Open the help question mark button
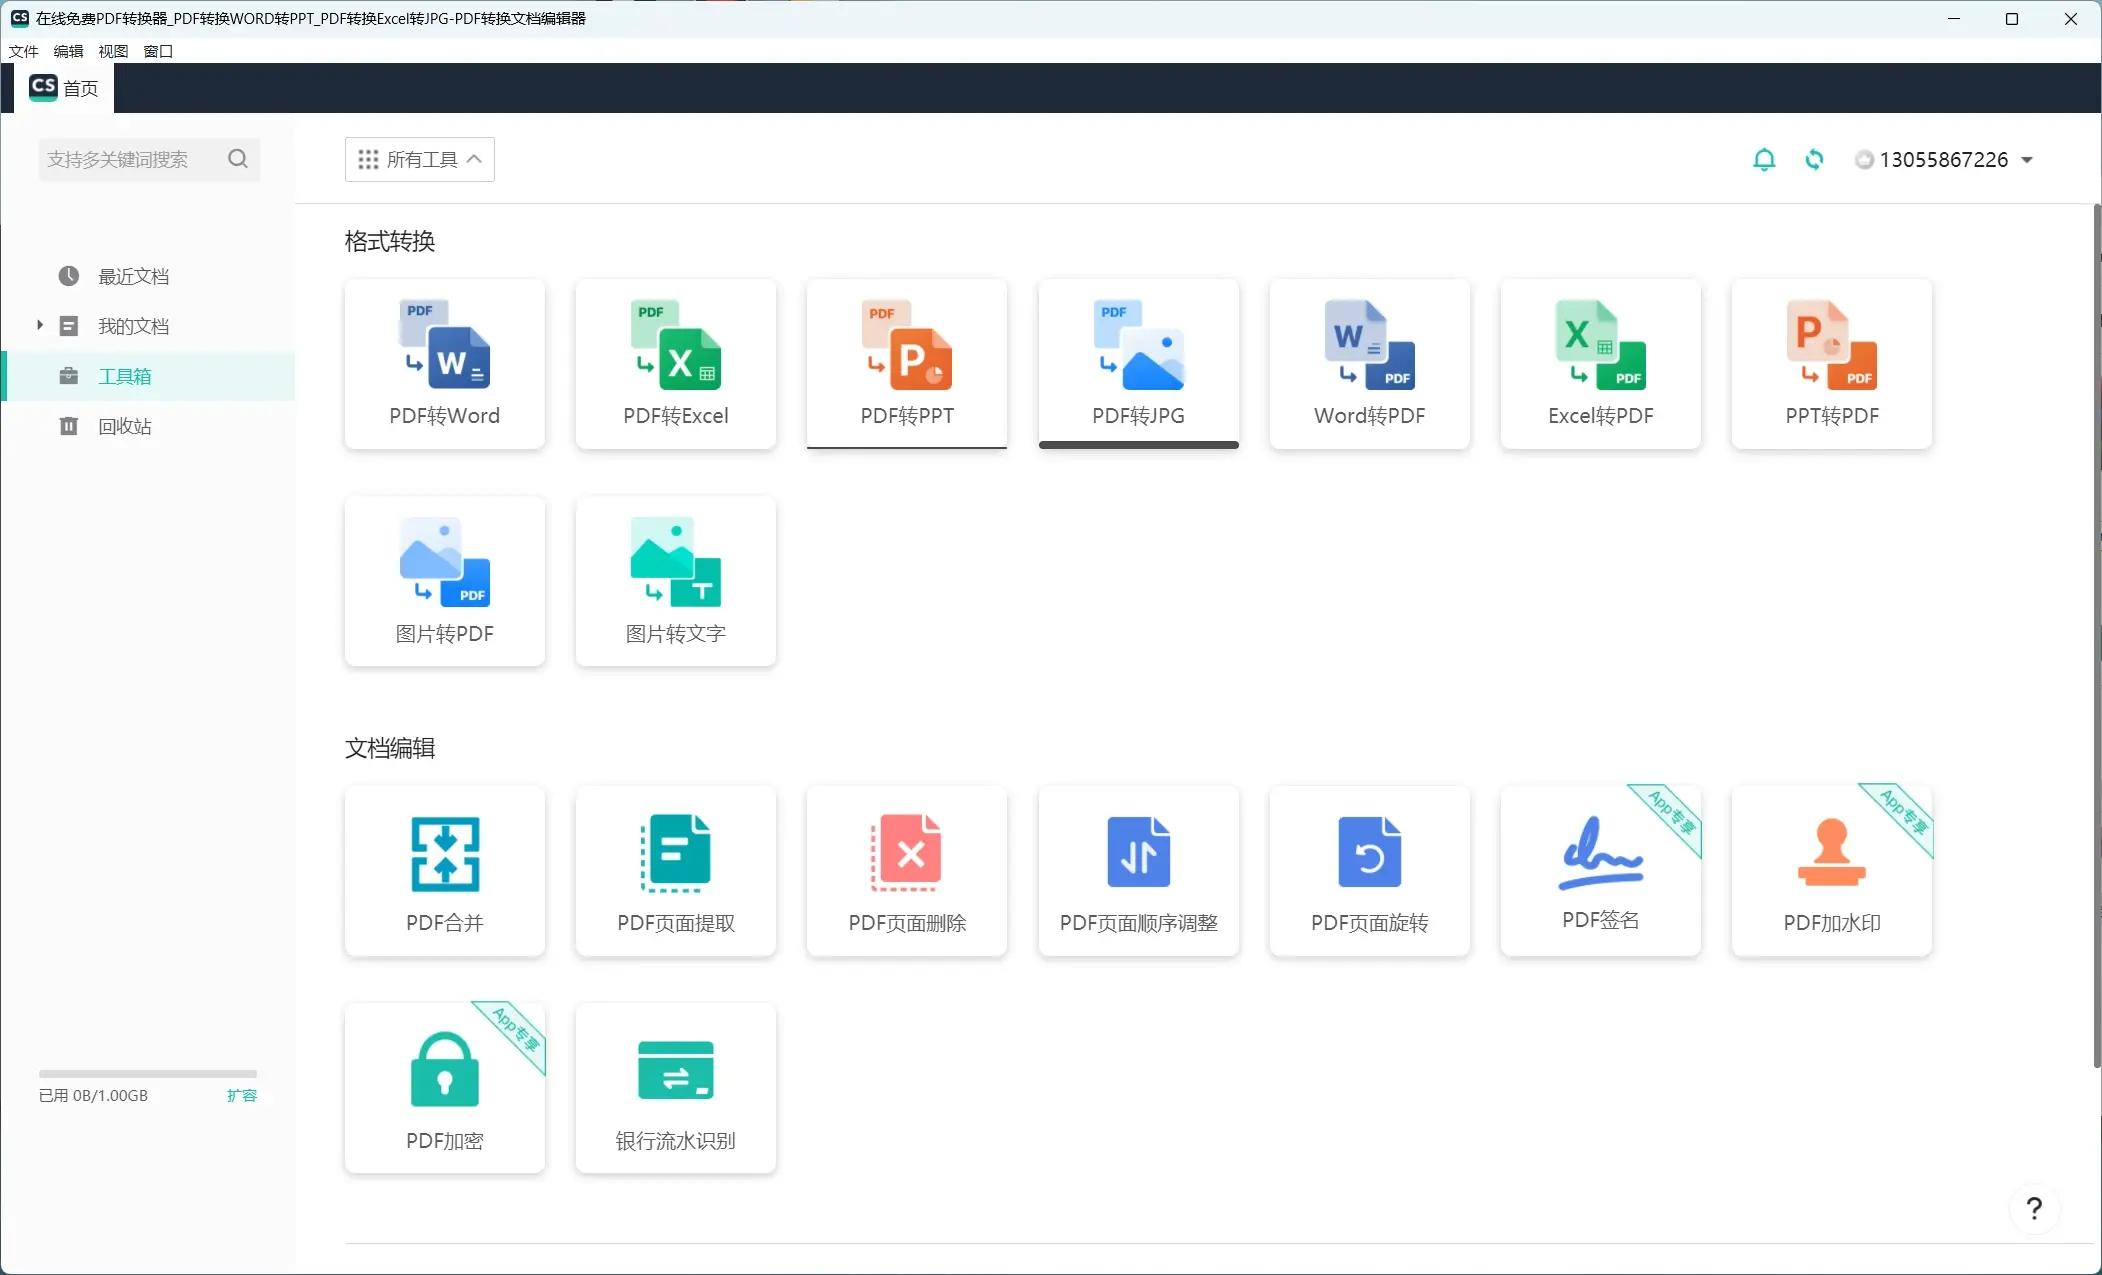This screenshot has height=1275, width=2102. click(x=2034, y=1208)
